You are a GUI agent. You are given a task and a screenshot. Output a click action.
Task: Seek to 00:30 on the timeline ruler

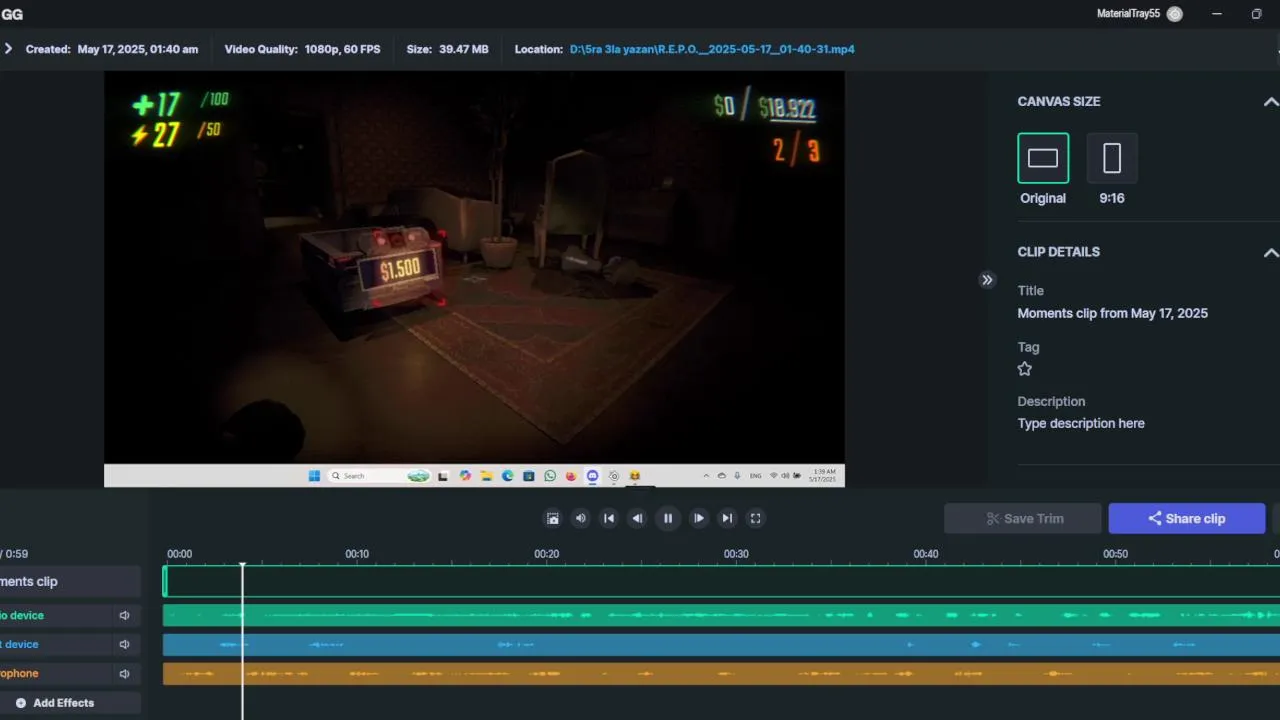pos(736,554)
